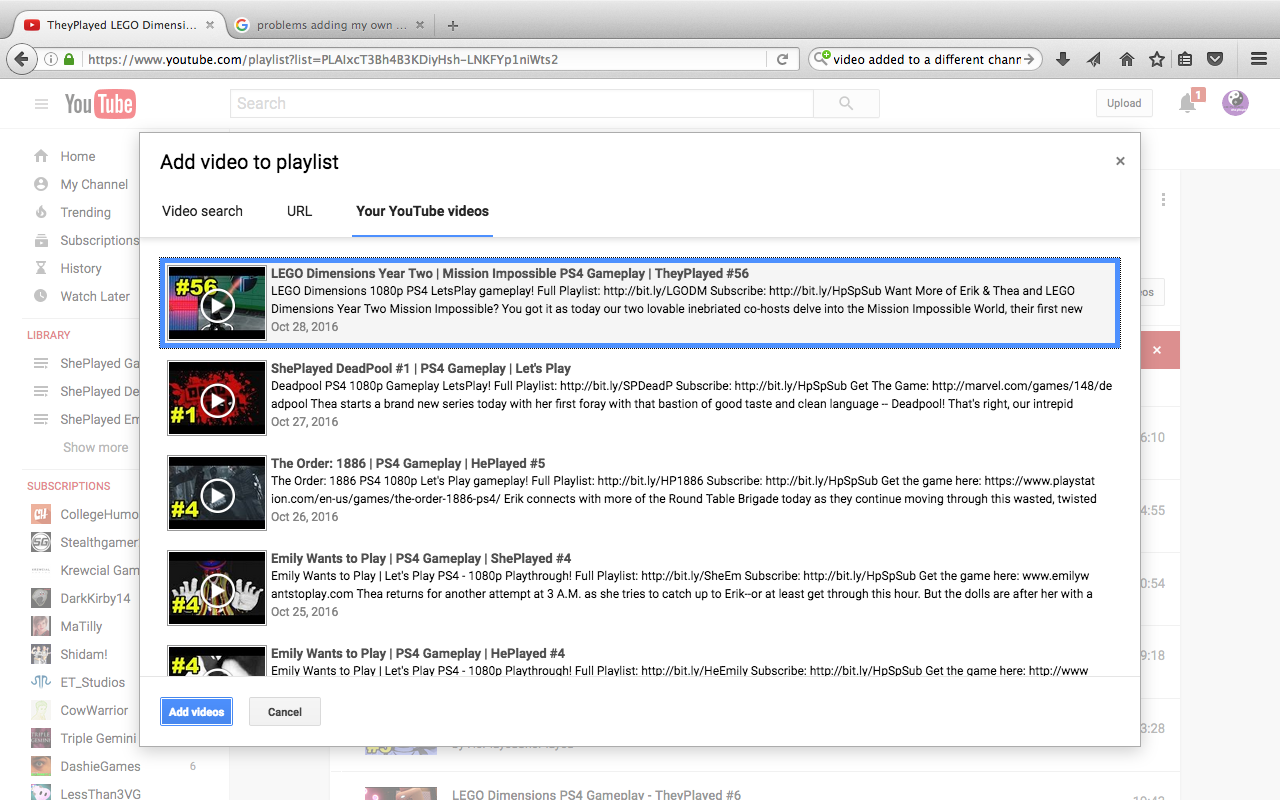Click the My Channel sidebar icon
Screen dimensions: 1280x800
[41, 184]
